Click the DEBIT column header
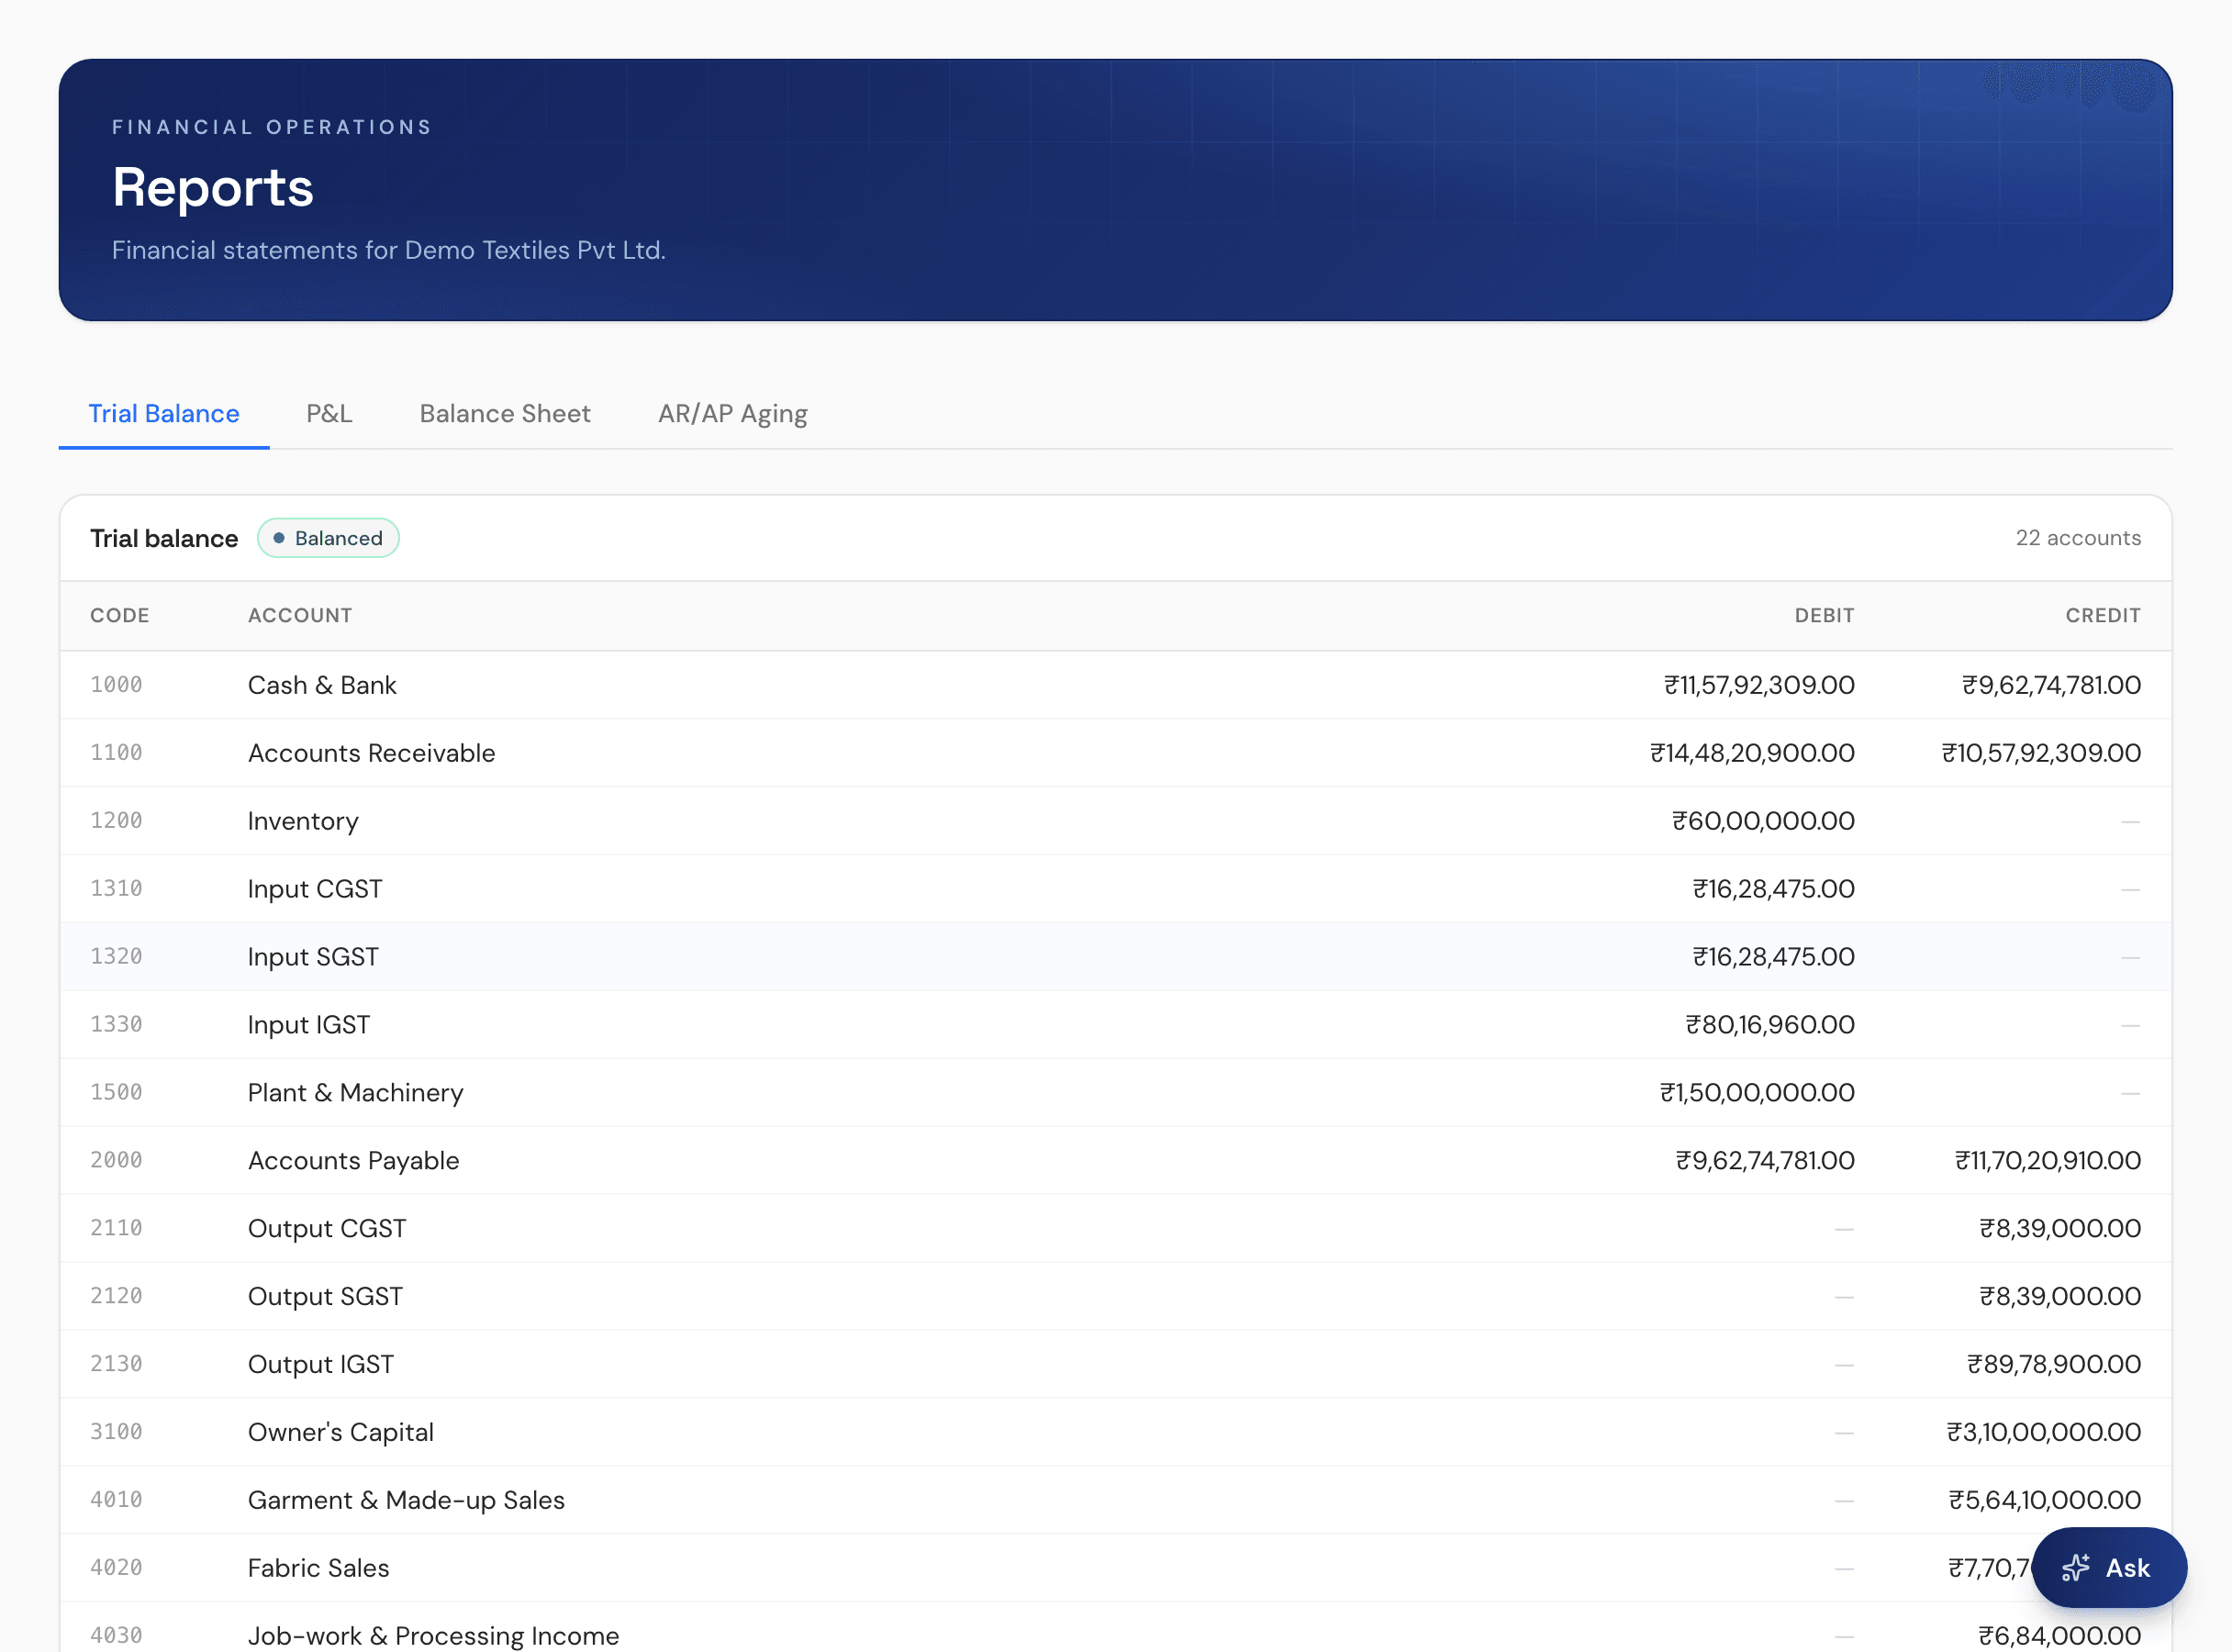 click(x=1824, y=615)
